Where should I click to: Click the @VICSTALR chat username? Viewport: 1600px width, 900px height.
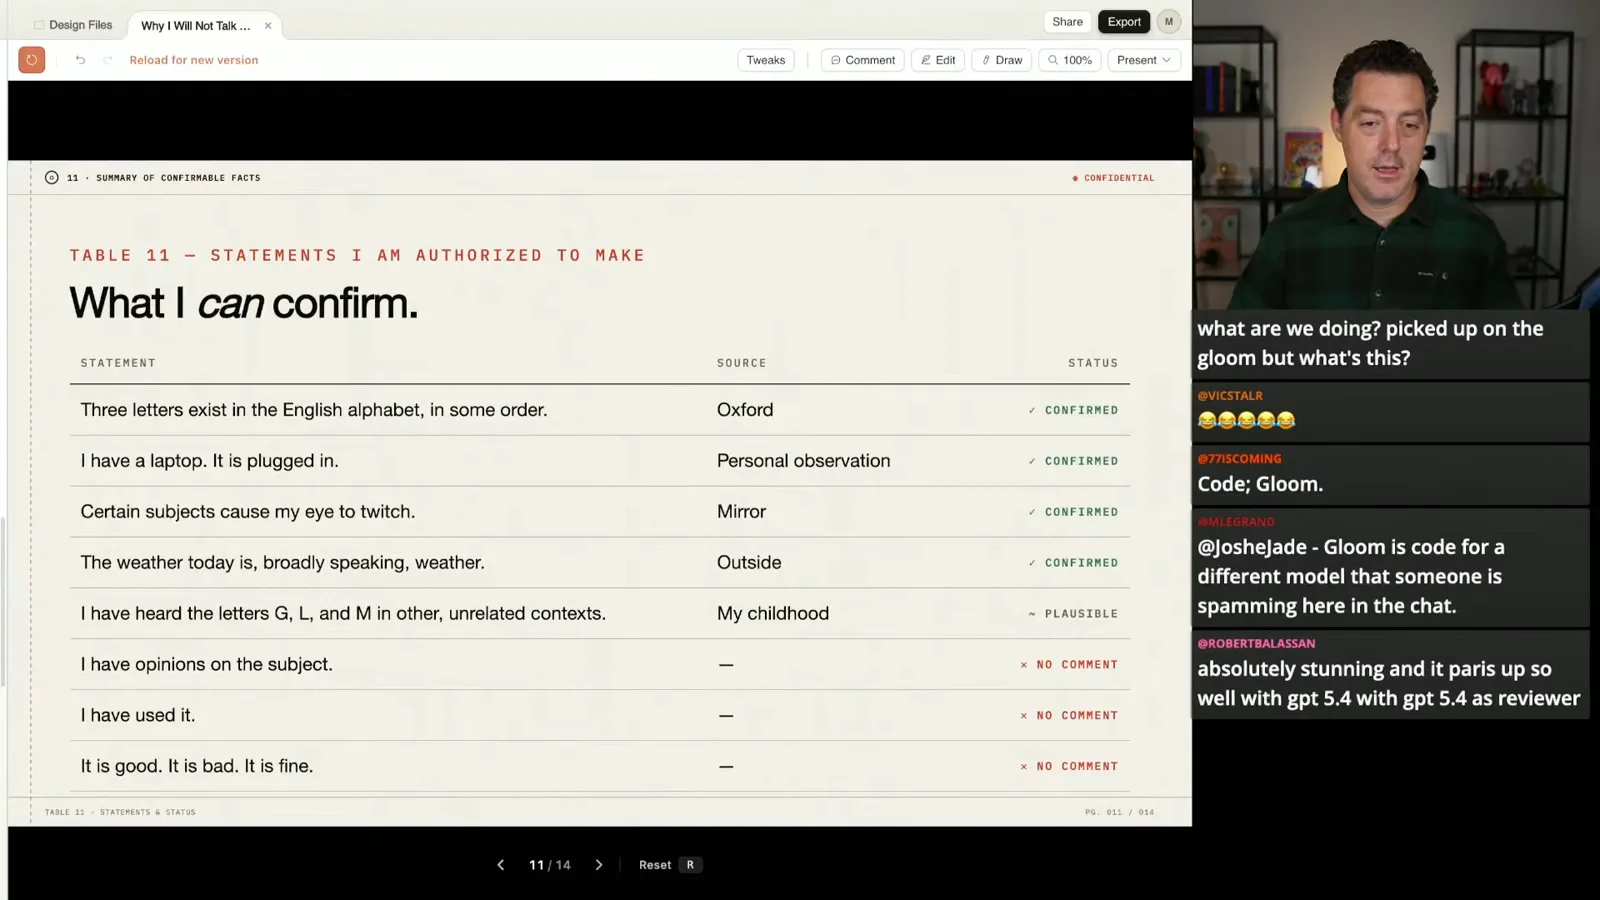(x=1230, y=396)
